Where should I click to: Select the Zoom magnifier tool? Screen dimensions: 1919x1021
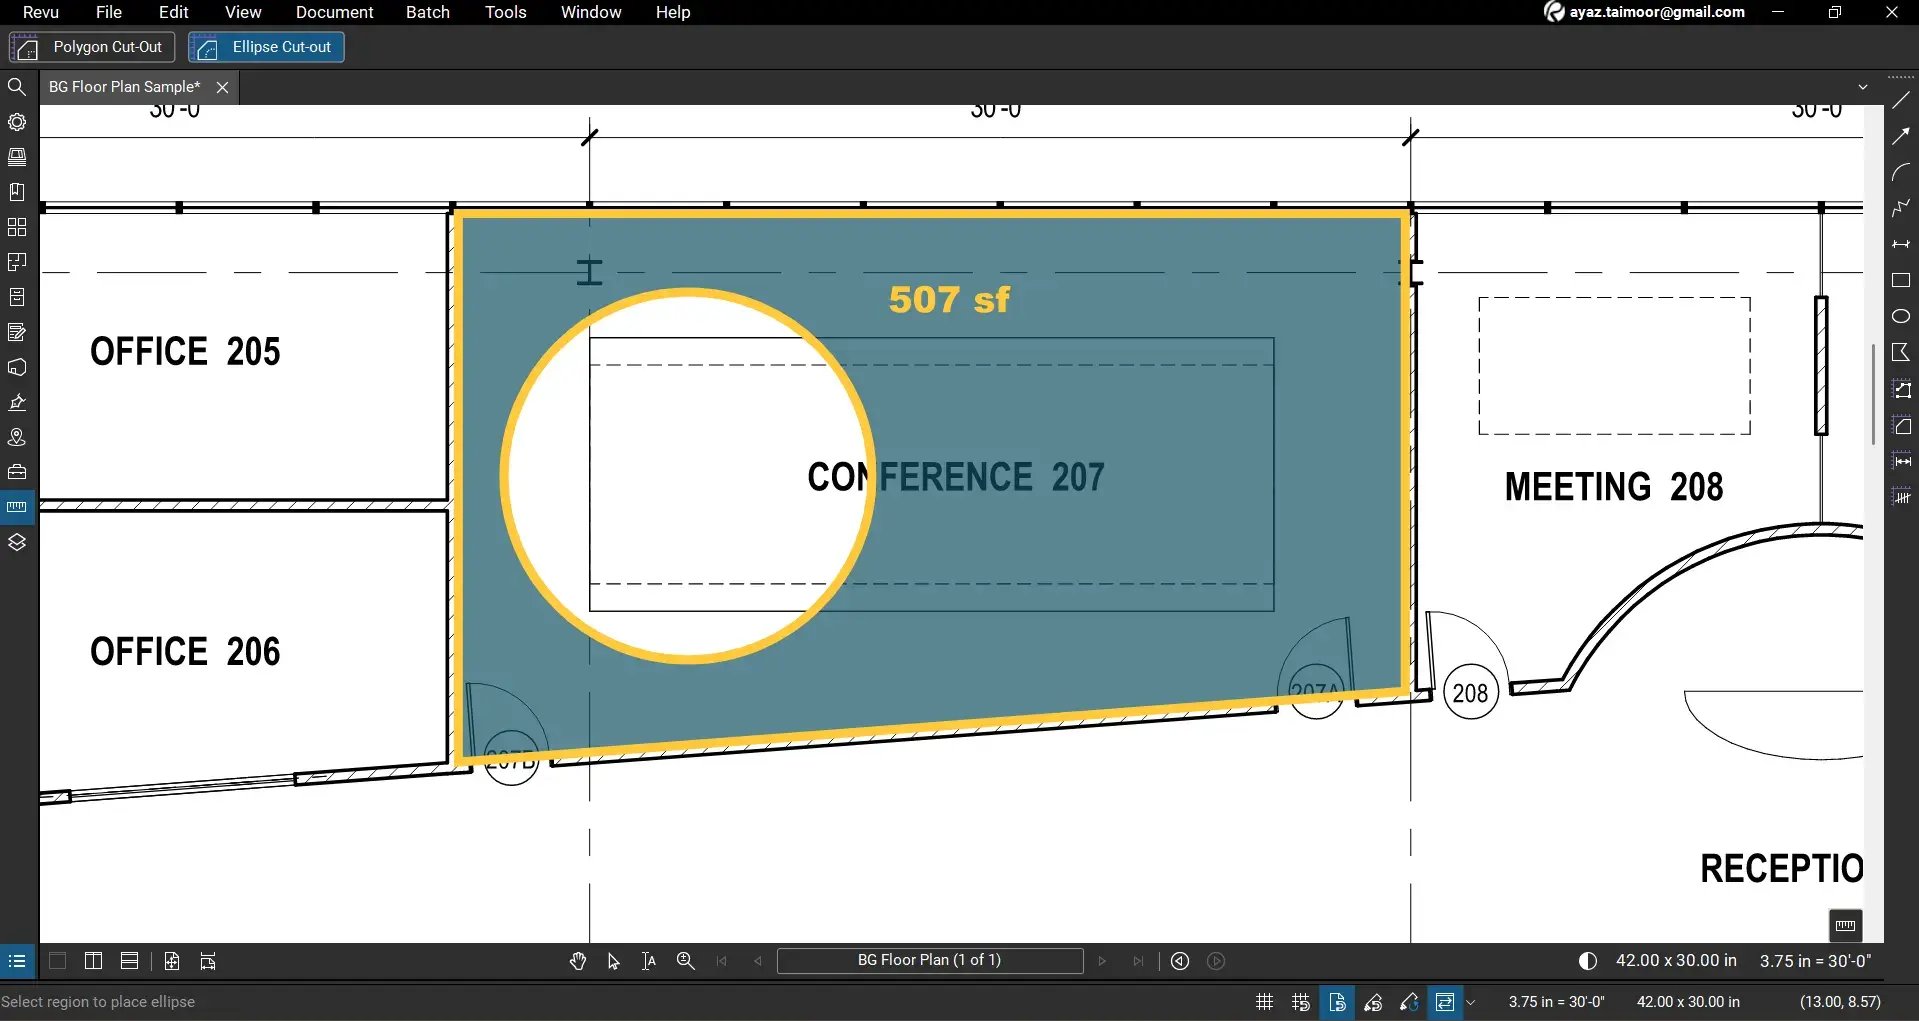click(x=686, y=961)
